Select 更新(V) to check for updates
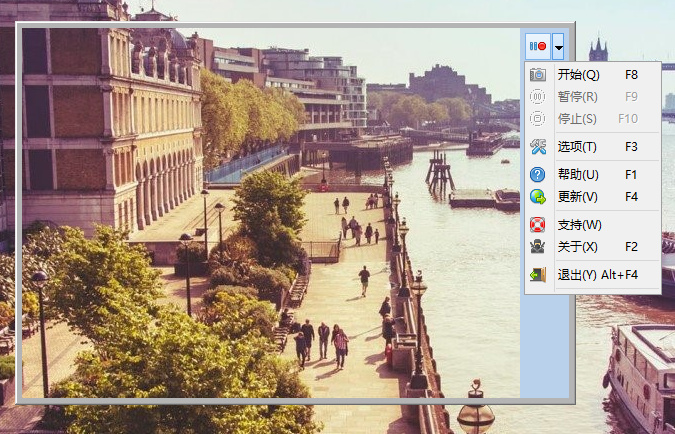Screen dimensions: 675x434 [577, 197]
